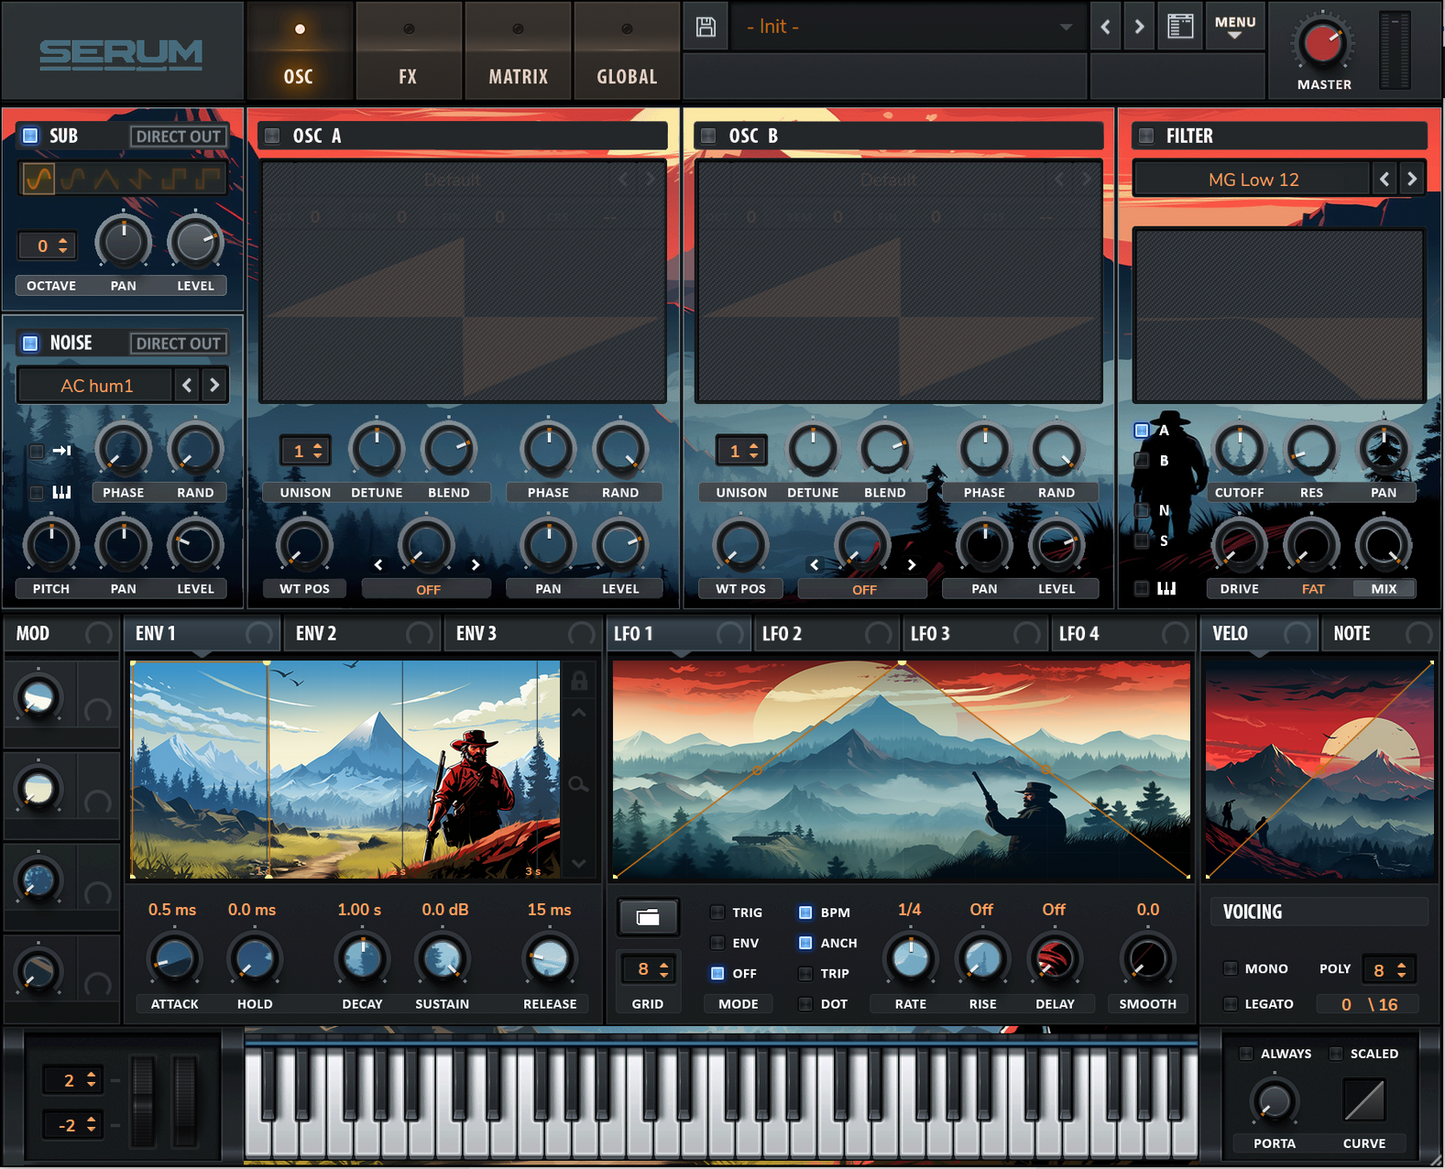The image size is (1445, 1169).
Task: Adjust the OSC A unison voice stepper
Action: point(305,451)
